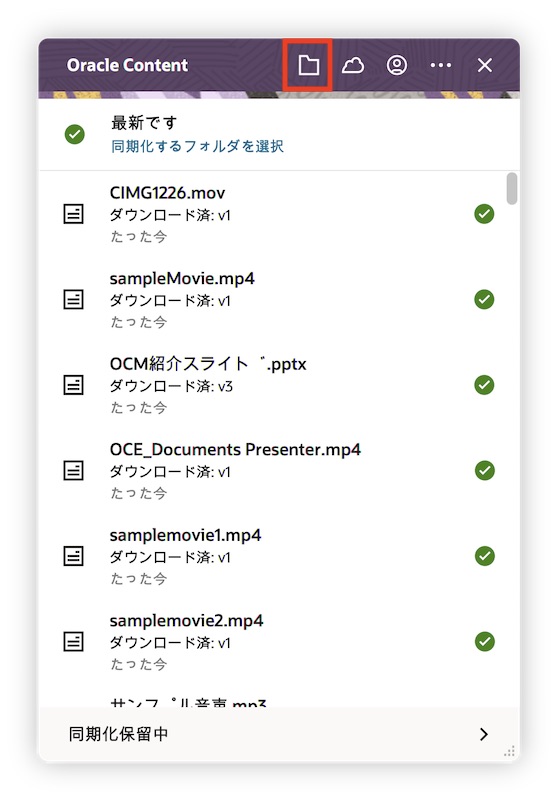Open the three-dot more options menu
Image resolution: width=559 pixels, height=800 pixels.
click(441, 65)
